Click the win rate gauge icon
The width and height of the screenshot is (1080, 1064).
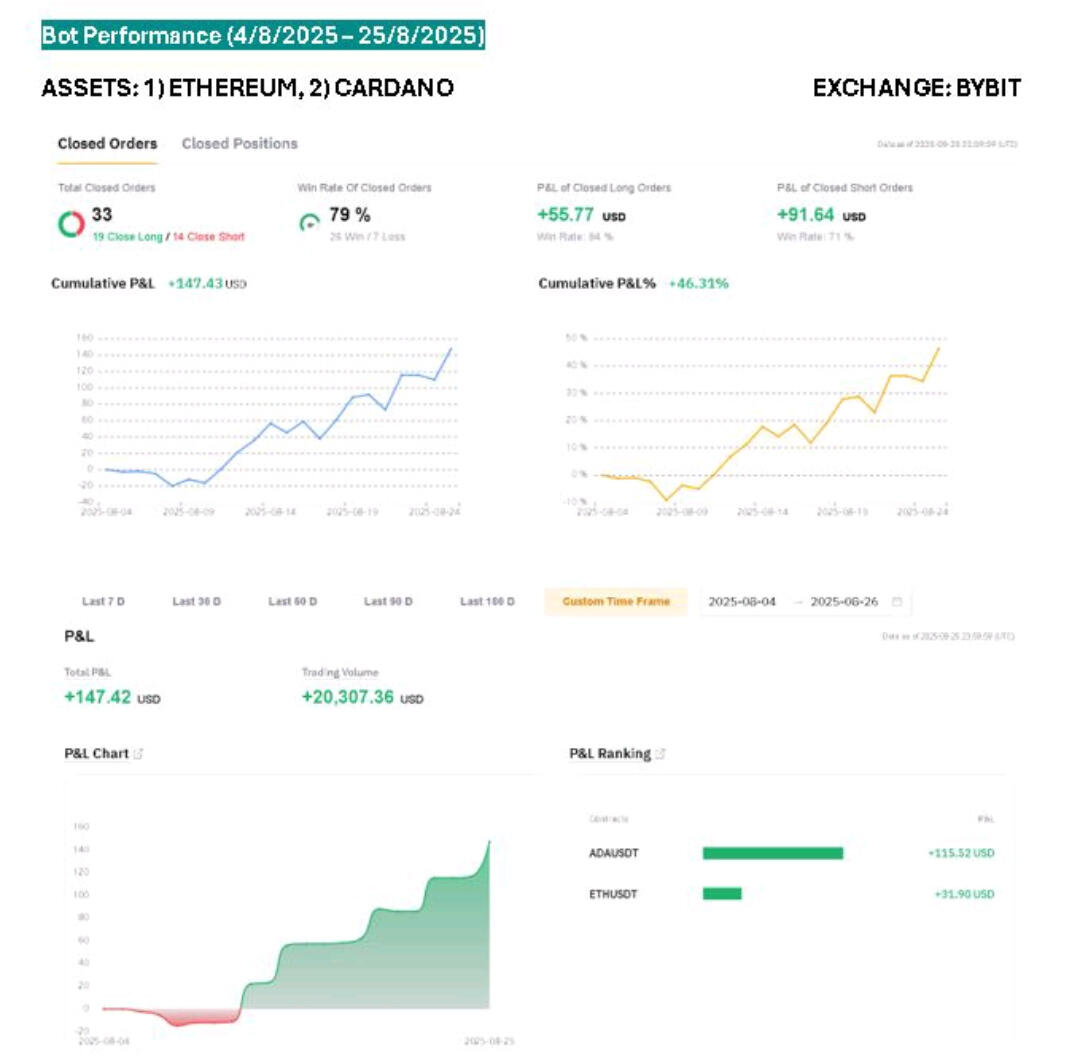click(310, 222)
